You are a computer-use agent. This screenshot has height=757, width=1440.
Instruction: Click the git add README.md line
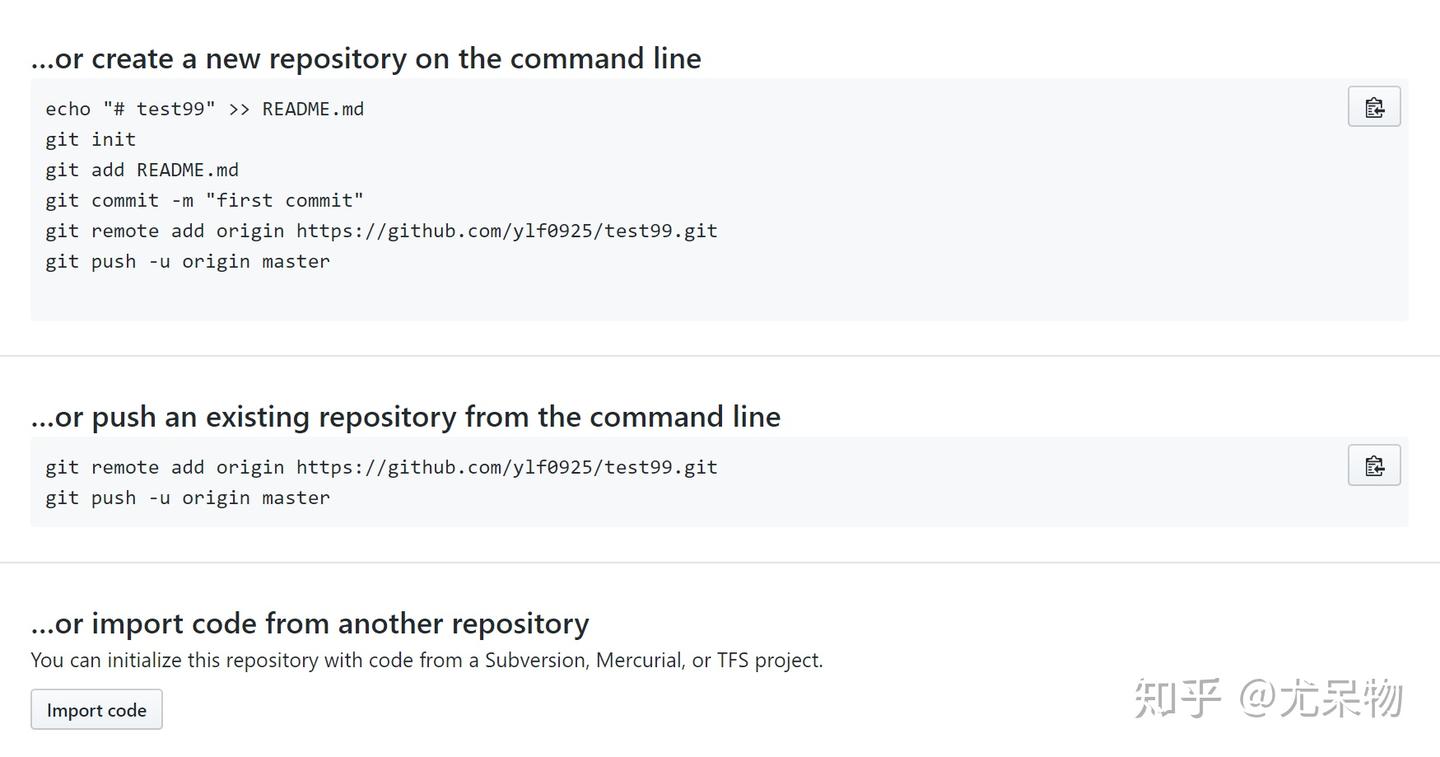142,170
